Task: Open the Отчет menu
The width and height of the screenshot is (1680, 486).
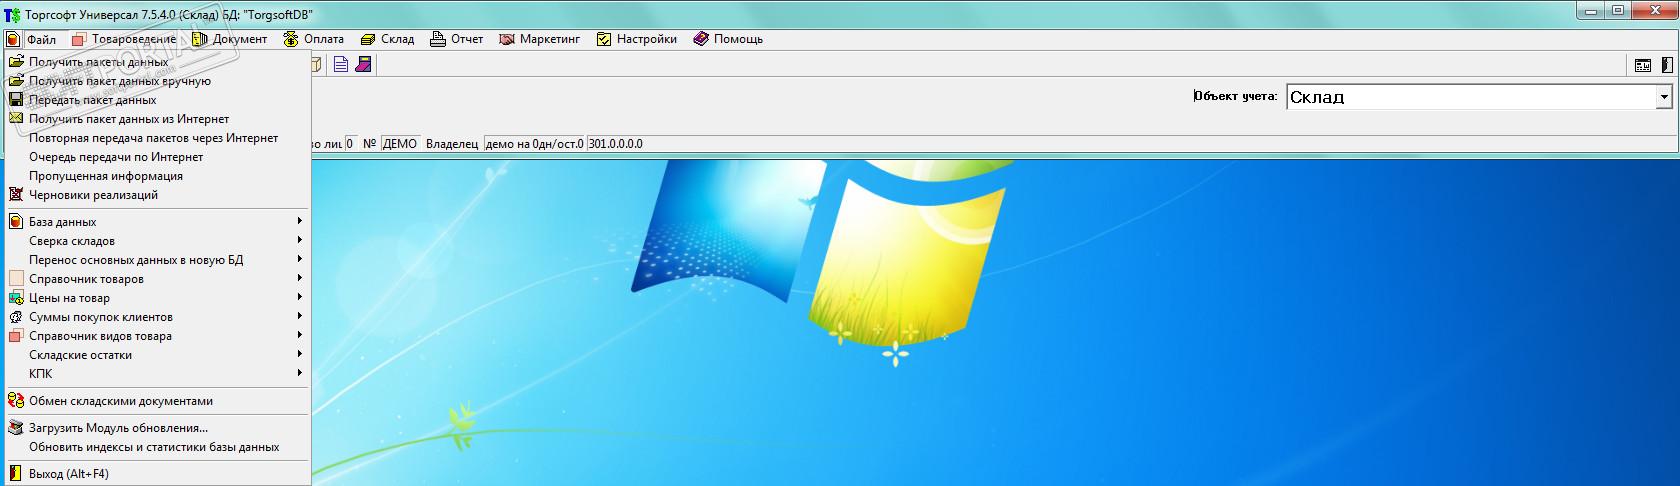Action: point(457,39)
